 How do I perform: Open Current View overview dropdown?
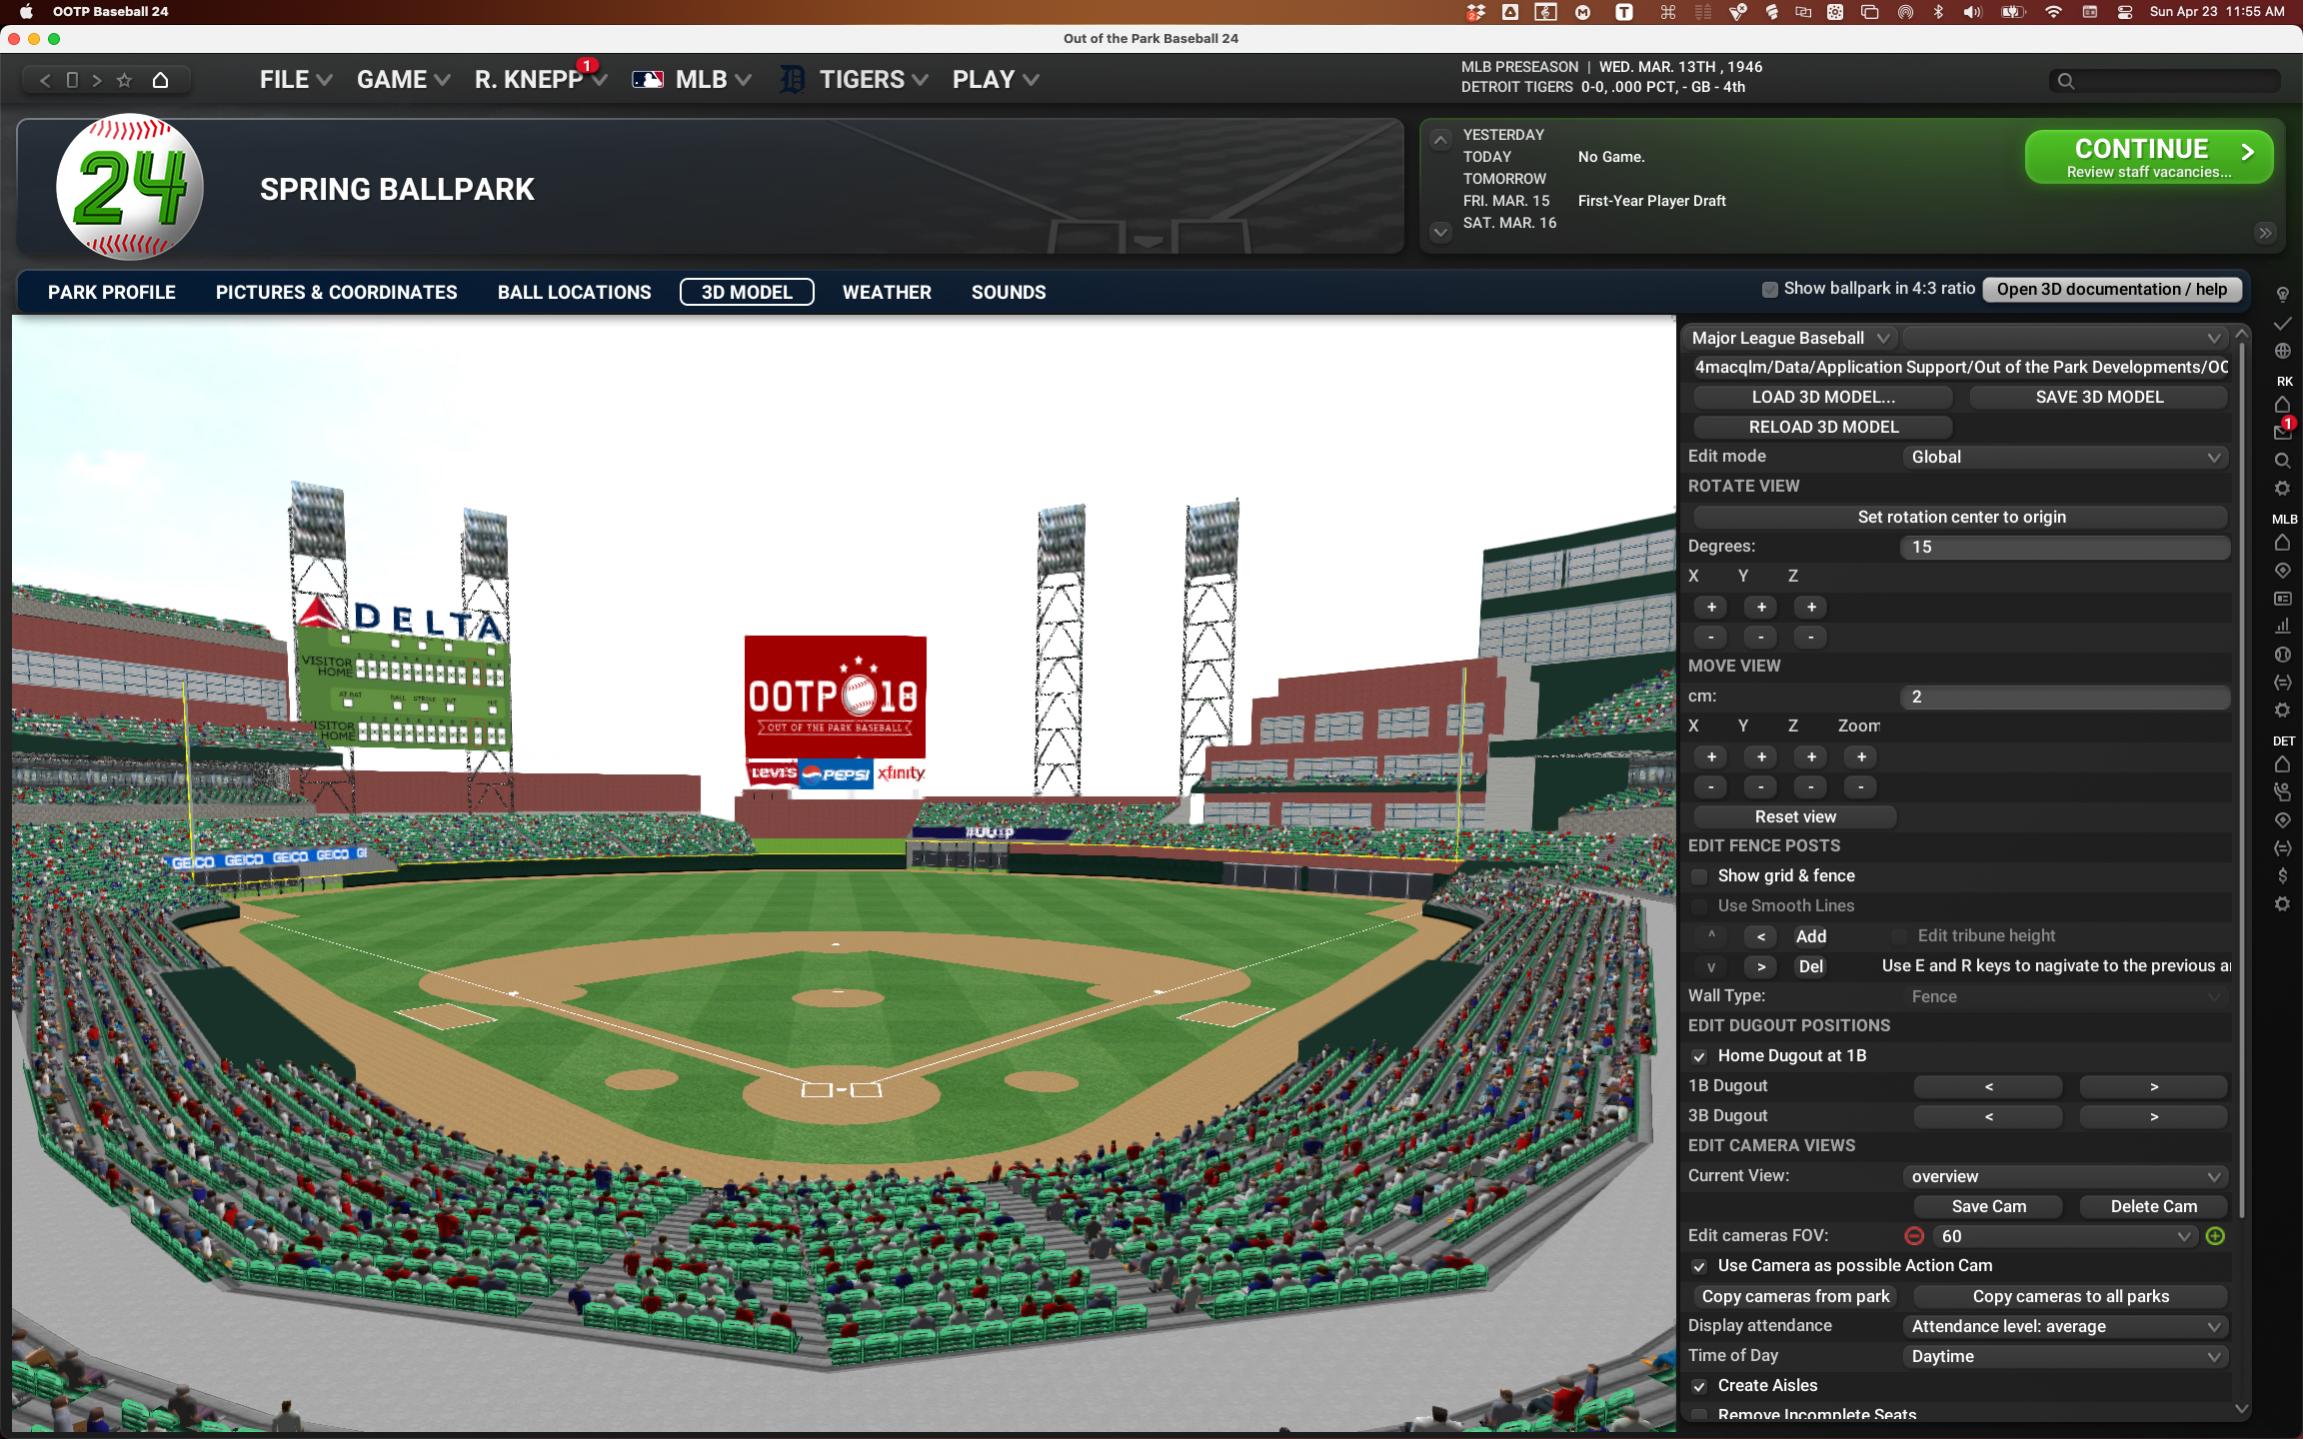[2065, 1176]
